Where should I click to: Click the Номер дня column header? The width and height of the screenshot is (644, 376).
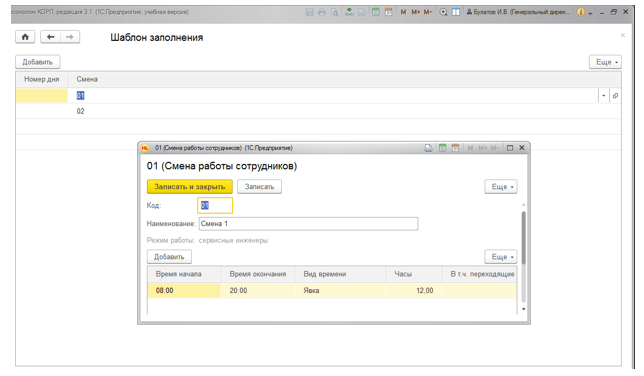(41, 79)
